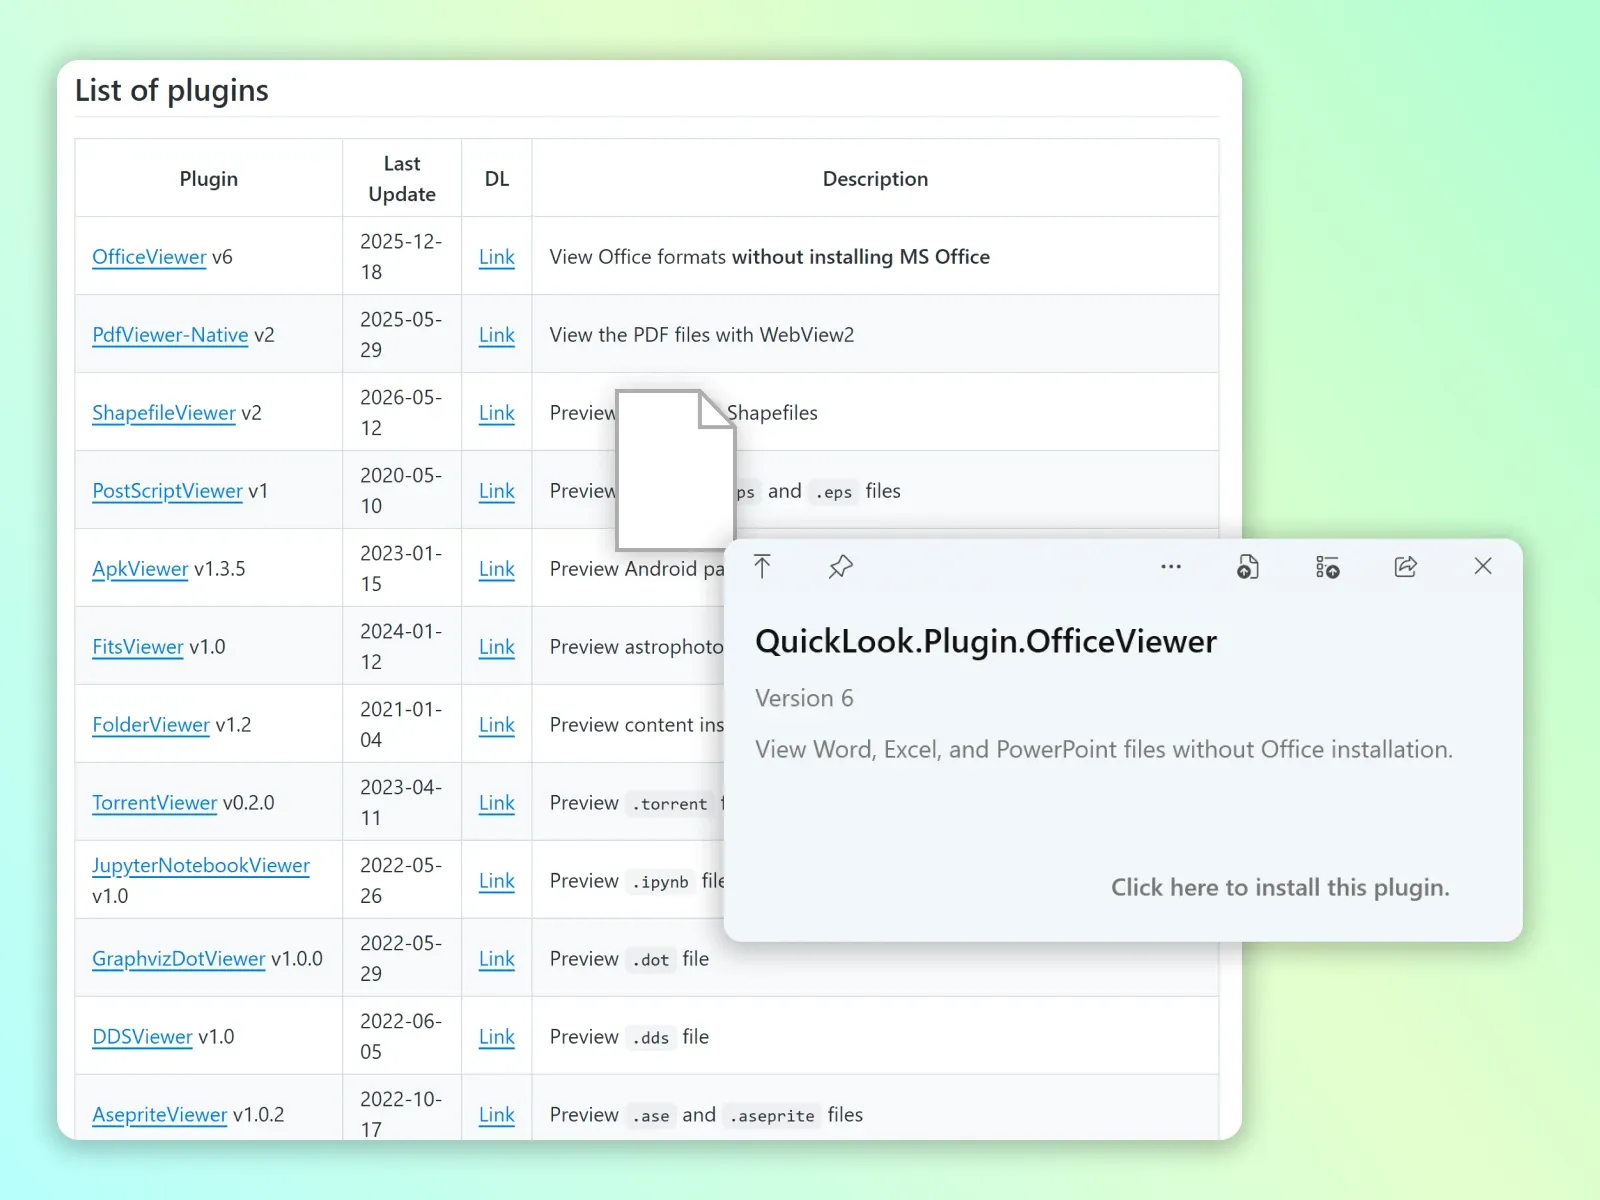
Task: Follow the download Link in ShapefileViewer row
Action: [x=497, y=413]
